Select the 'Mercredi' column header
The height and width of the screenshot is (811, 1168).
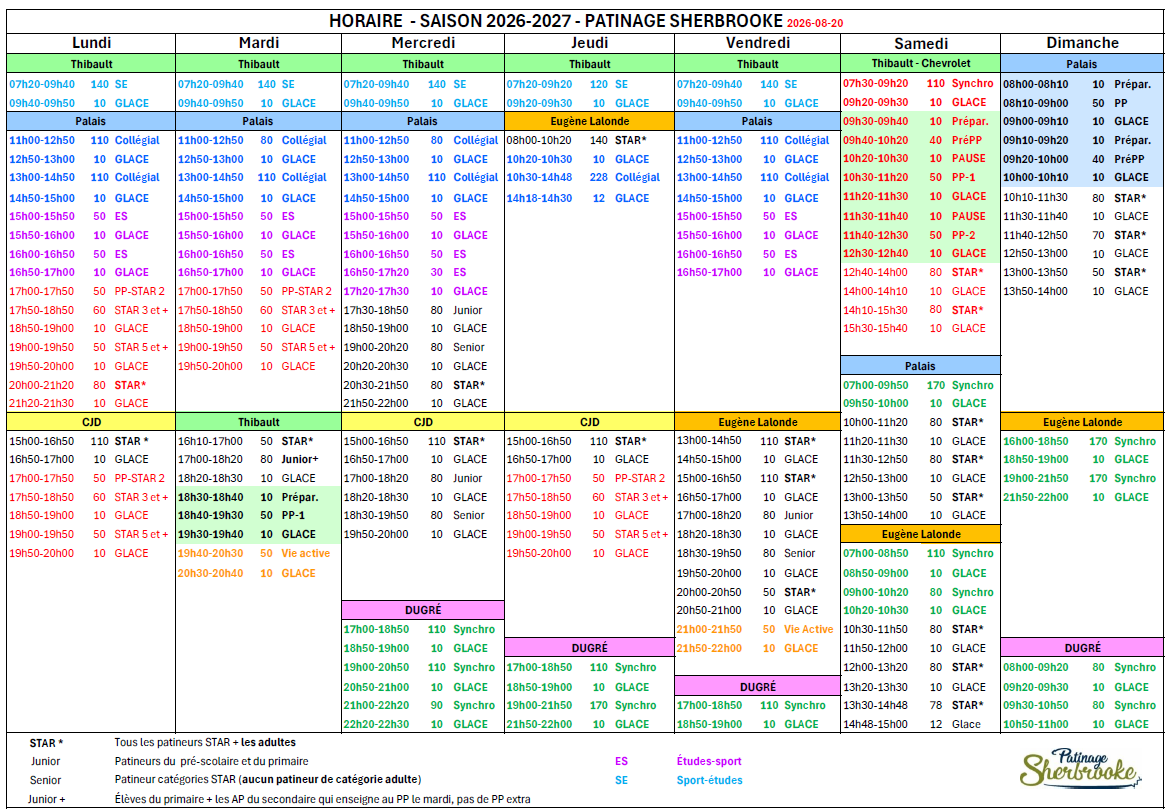click(423, 43)
